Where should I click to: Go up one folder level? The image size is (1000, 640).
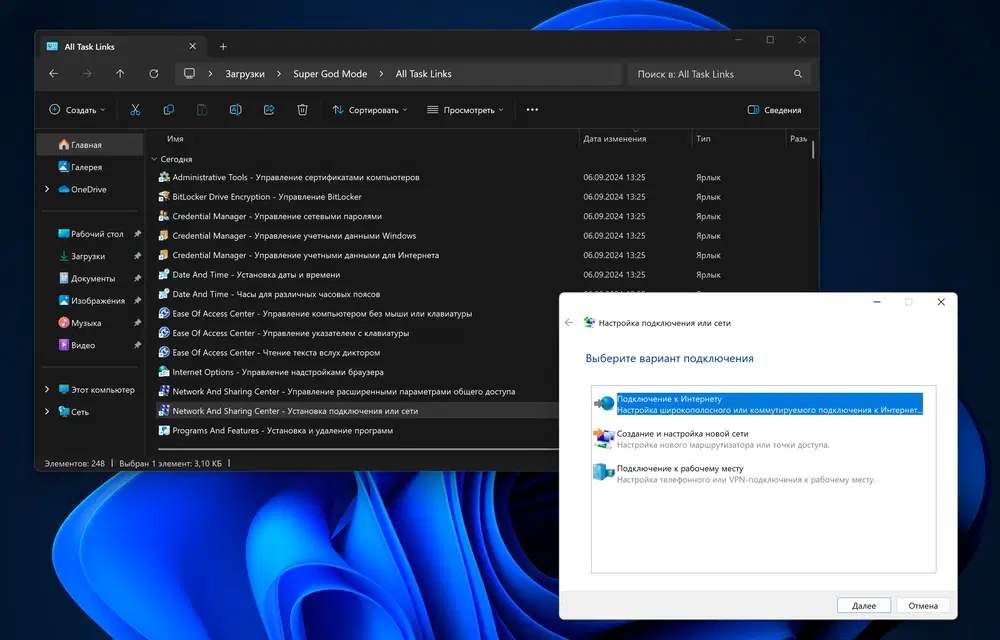coord(120,74)
